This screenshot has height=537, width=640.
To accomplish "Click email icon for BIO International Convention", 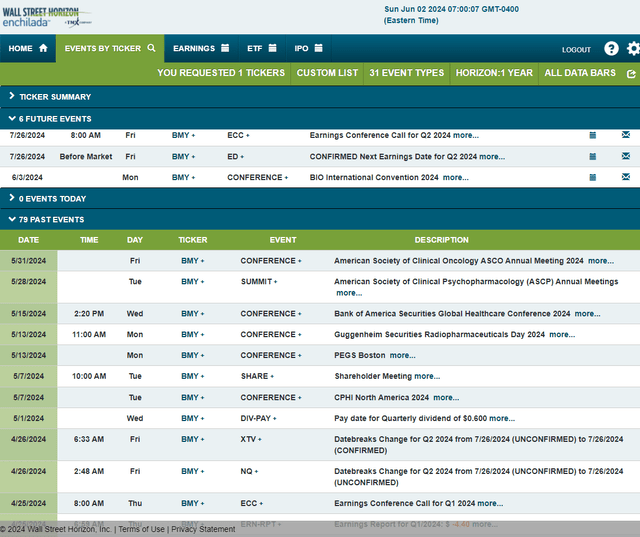I will click(625, 177).
